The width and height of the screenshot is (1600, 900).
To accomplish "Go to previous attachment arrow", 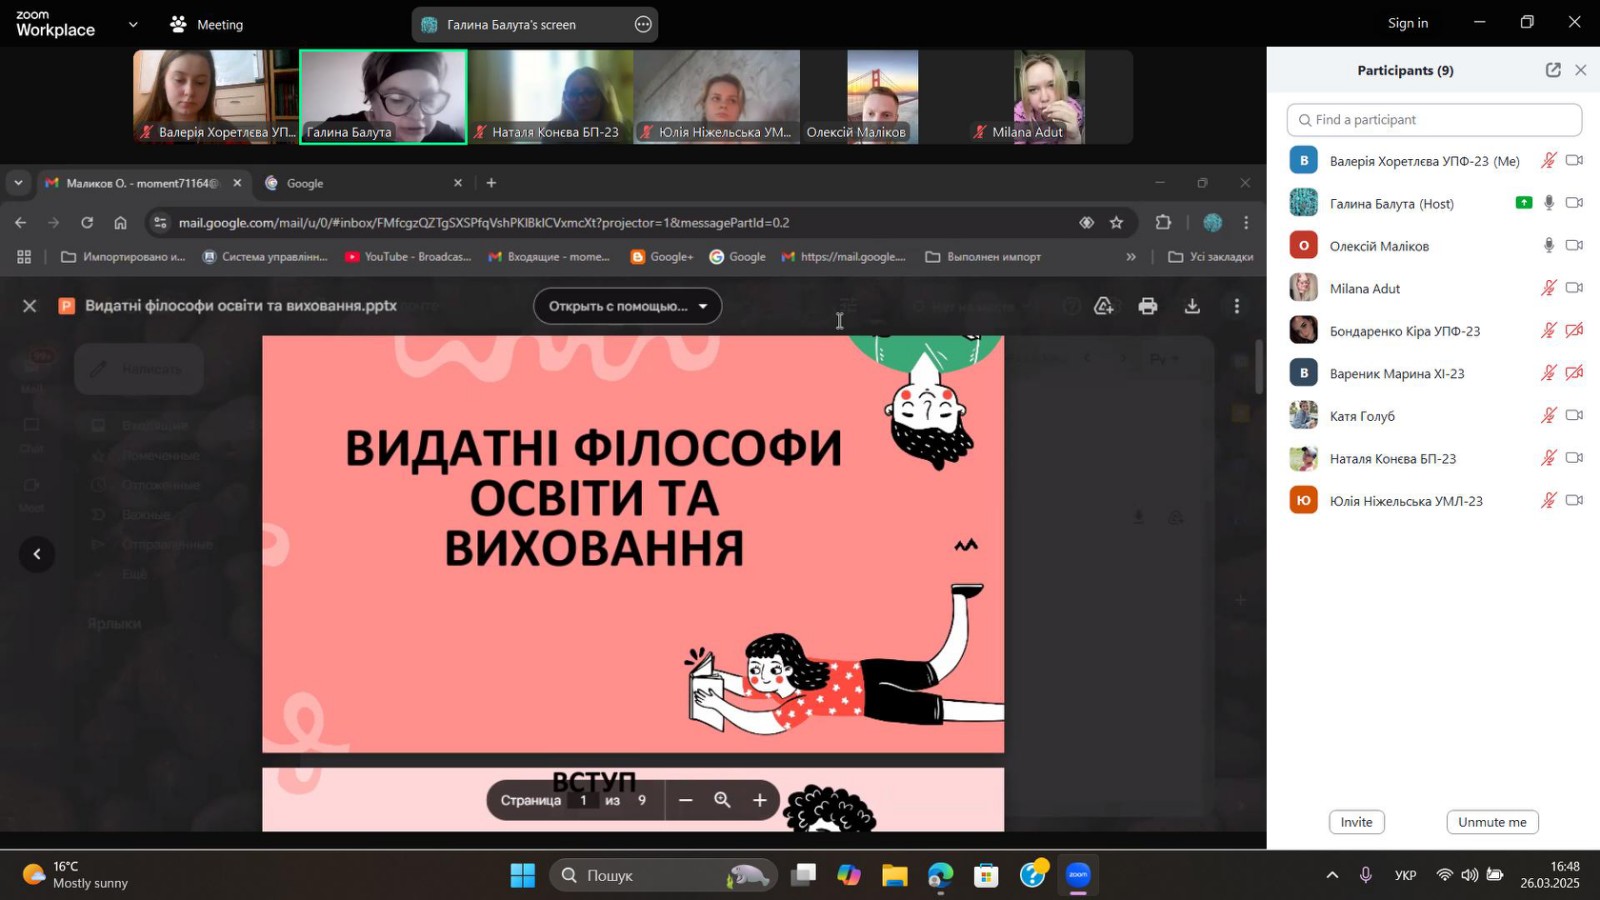I will point(37,554).
